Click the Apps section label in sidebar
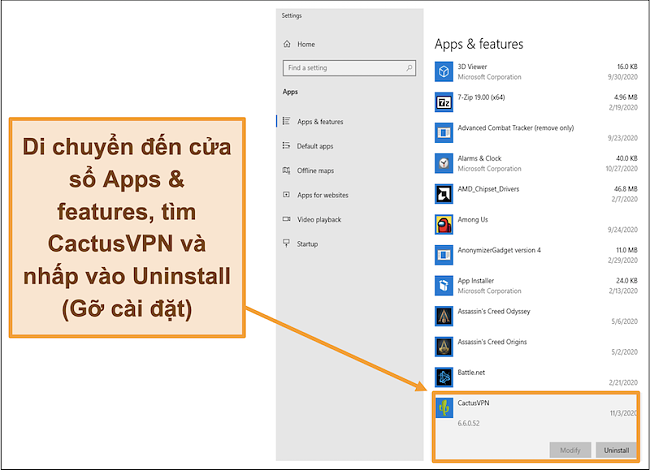Viewport: 650px width, 470px height. 290,92
